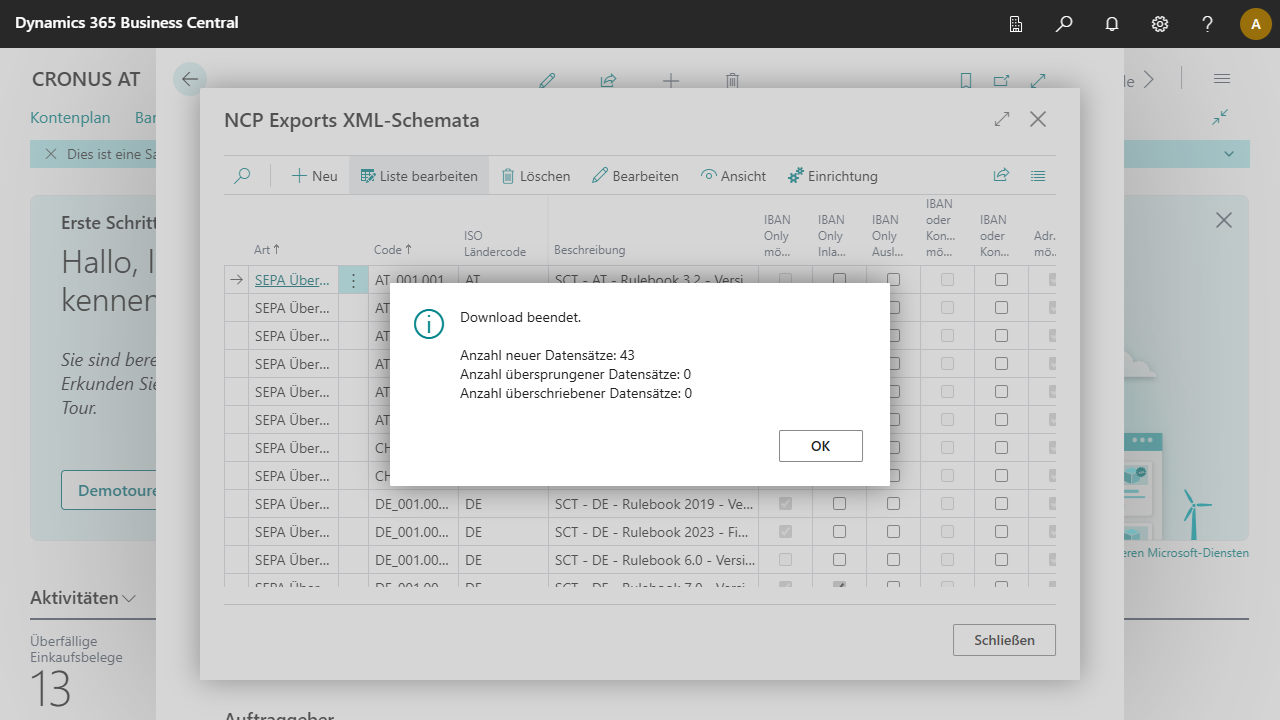Screen dimensions: 1280x720
Task: Toggle IBAN Only Ausland checkbox for Rulebook 2023 row
Action: tap(893, 532)
